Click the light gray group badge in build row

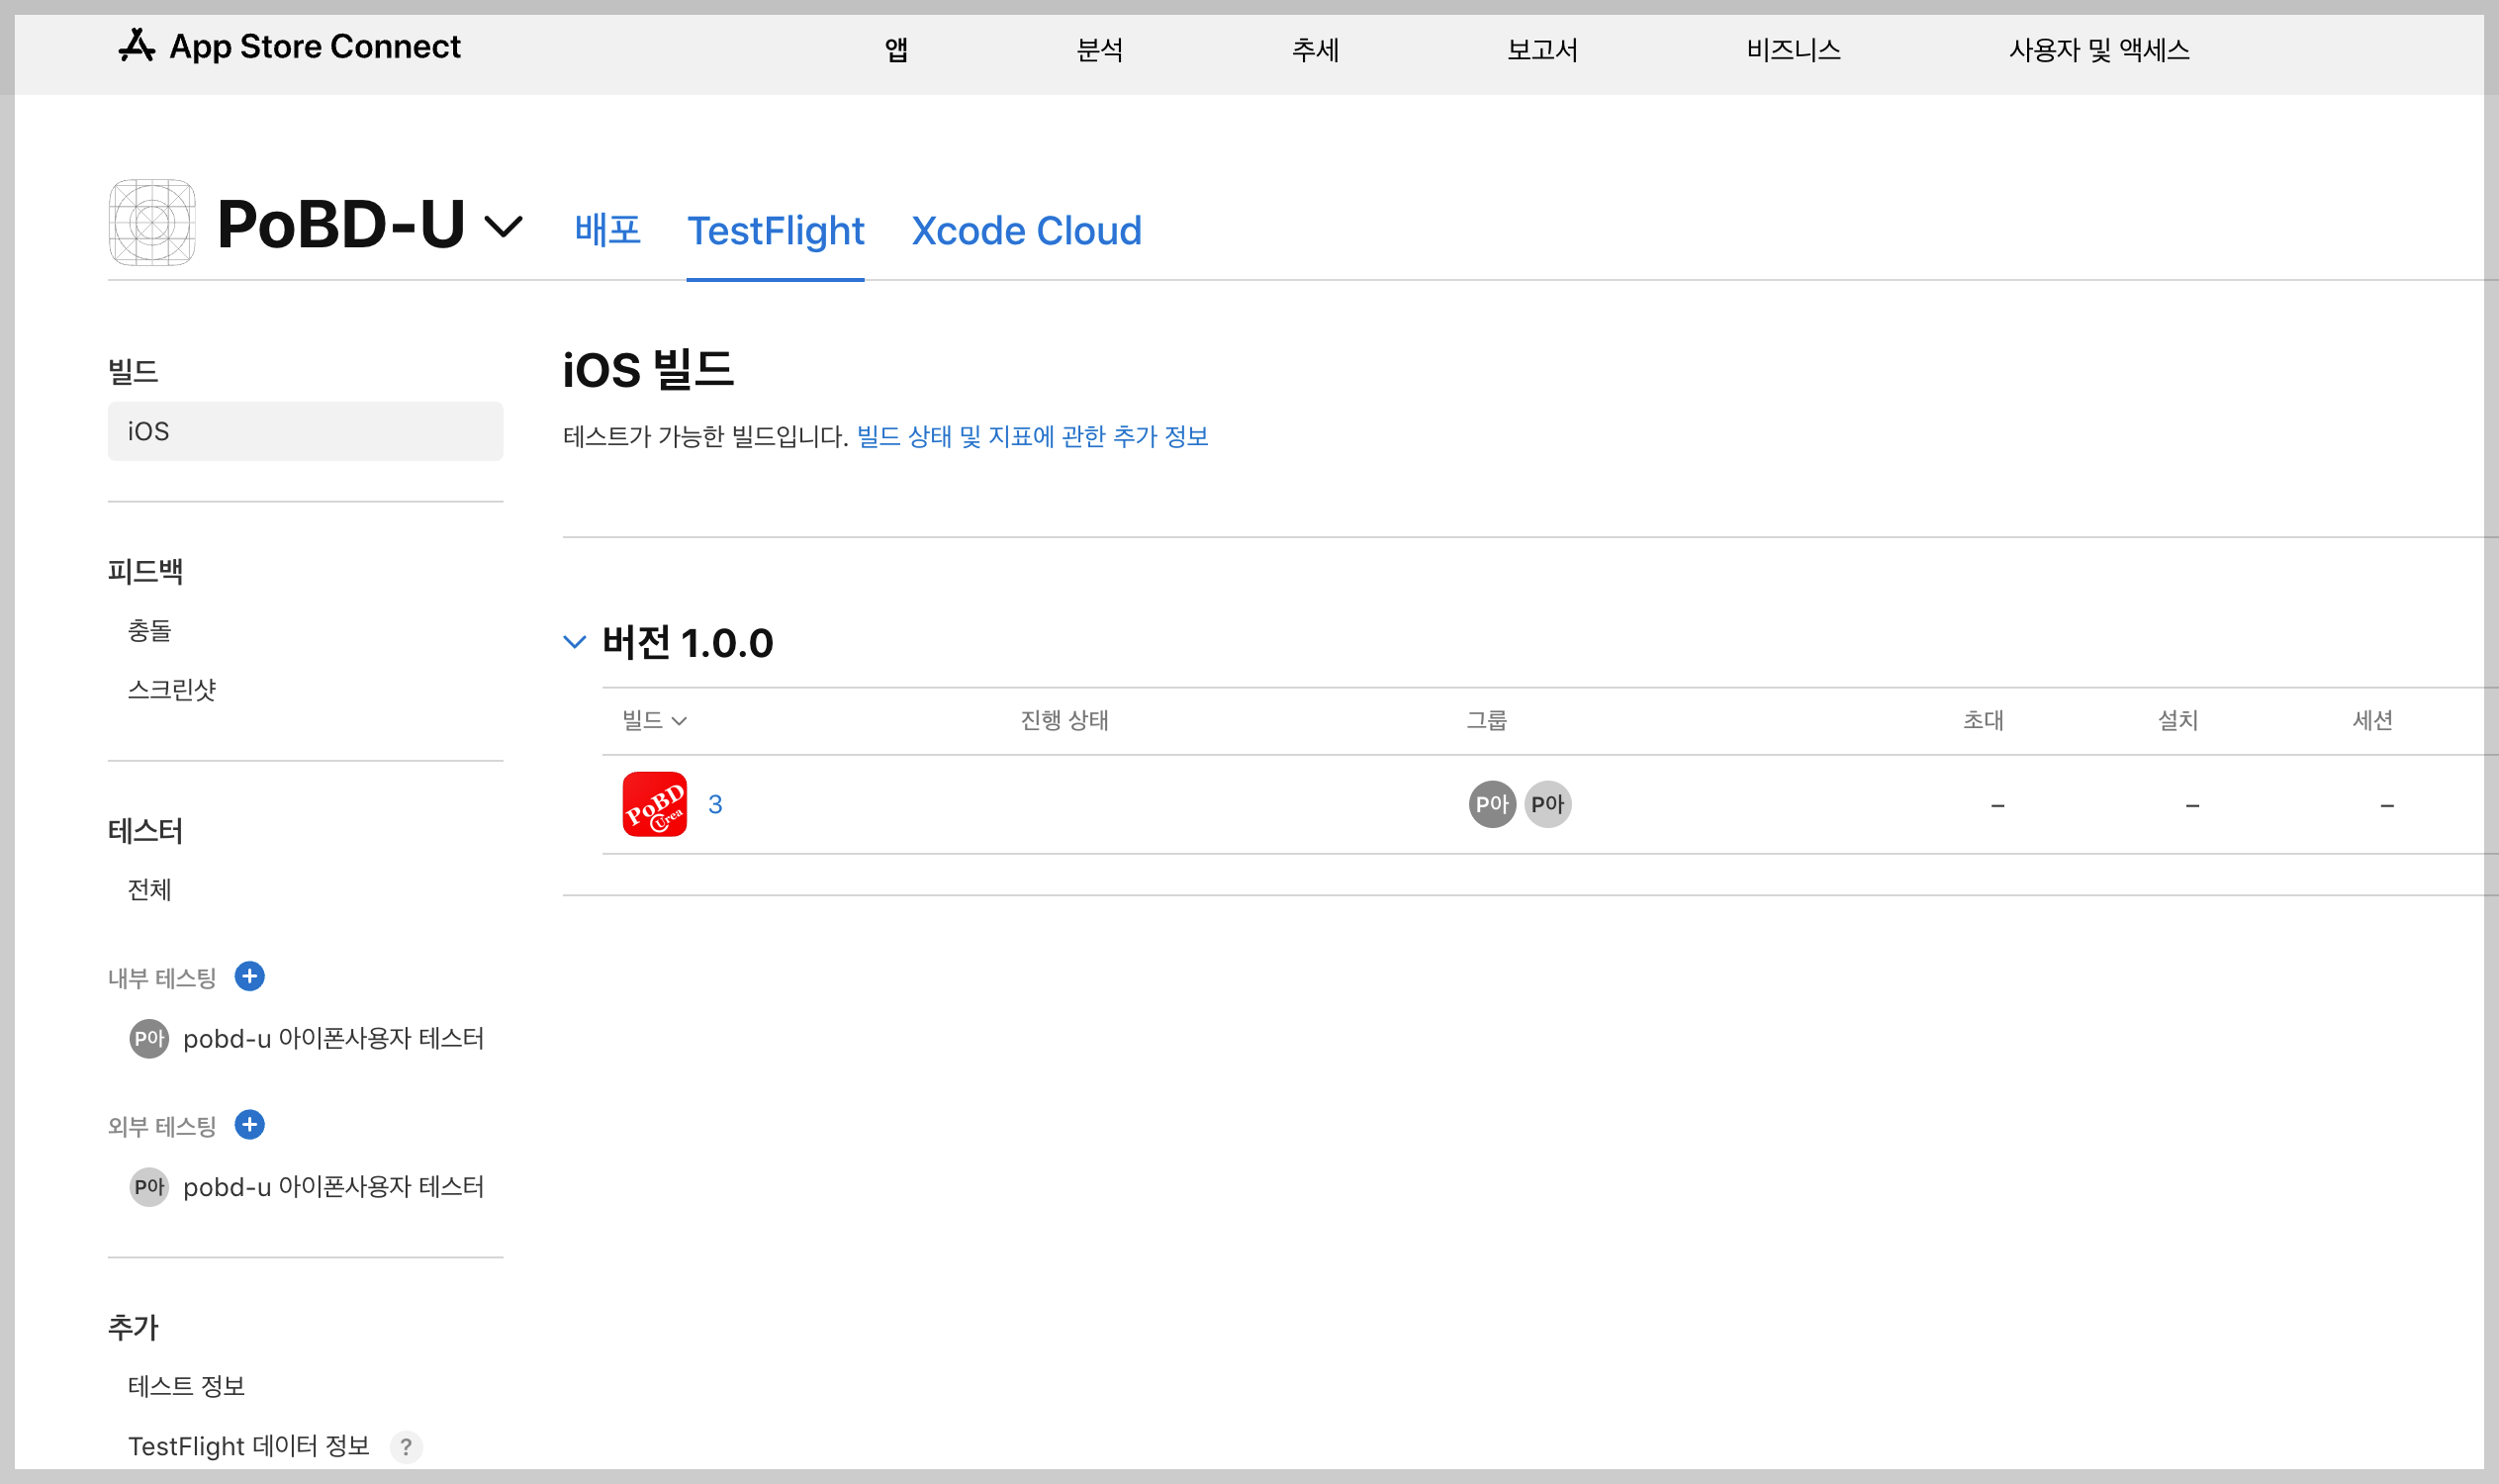click(x=1547, y=804)
